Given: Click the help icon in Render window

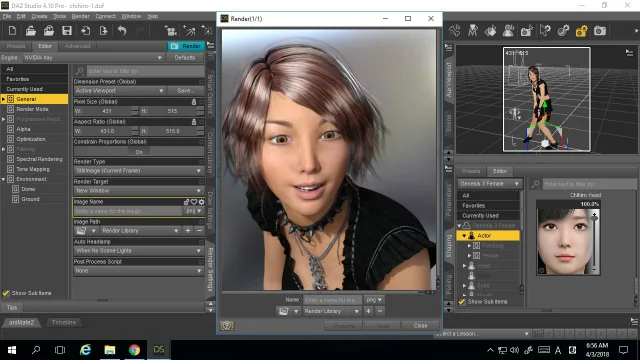Looking at the screenshot, I should [x=227, y=325].
